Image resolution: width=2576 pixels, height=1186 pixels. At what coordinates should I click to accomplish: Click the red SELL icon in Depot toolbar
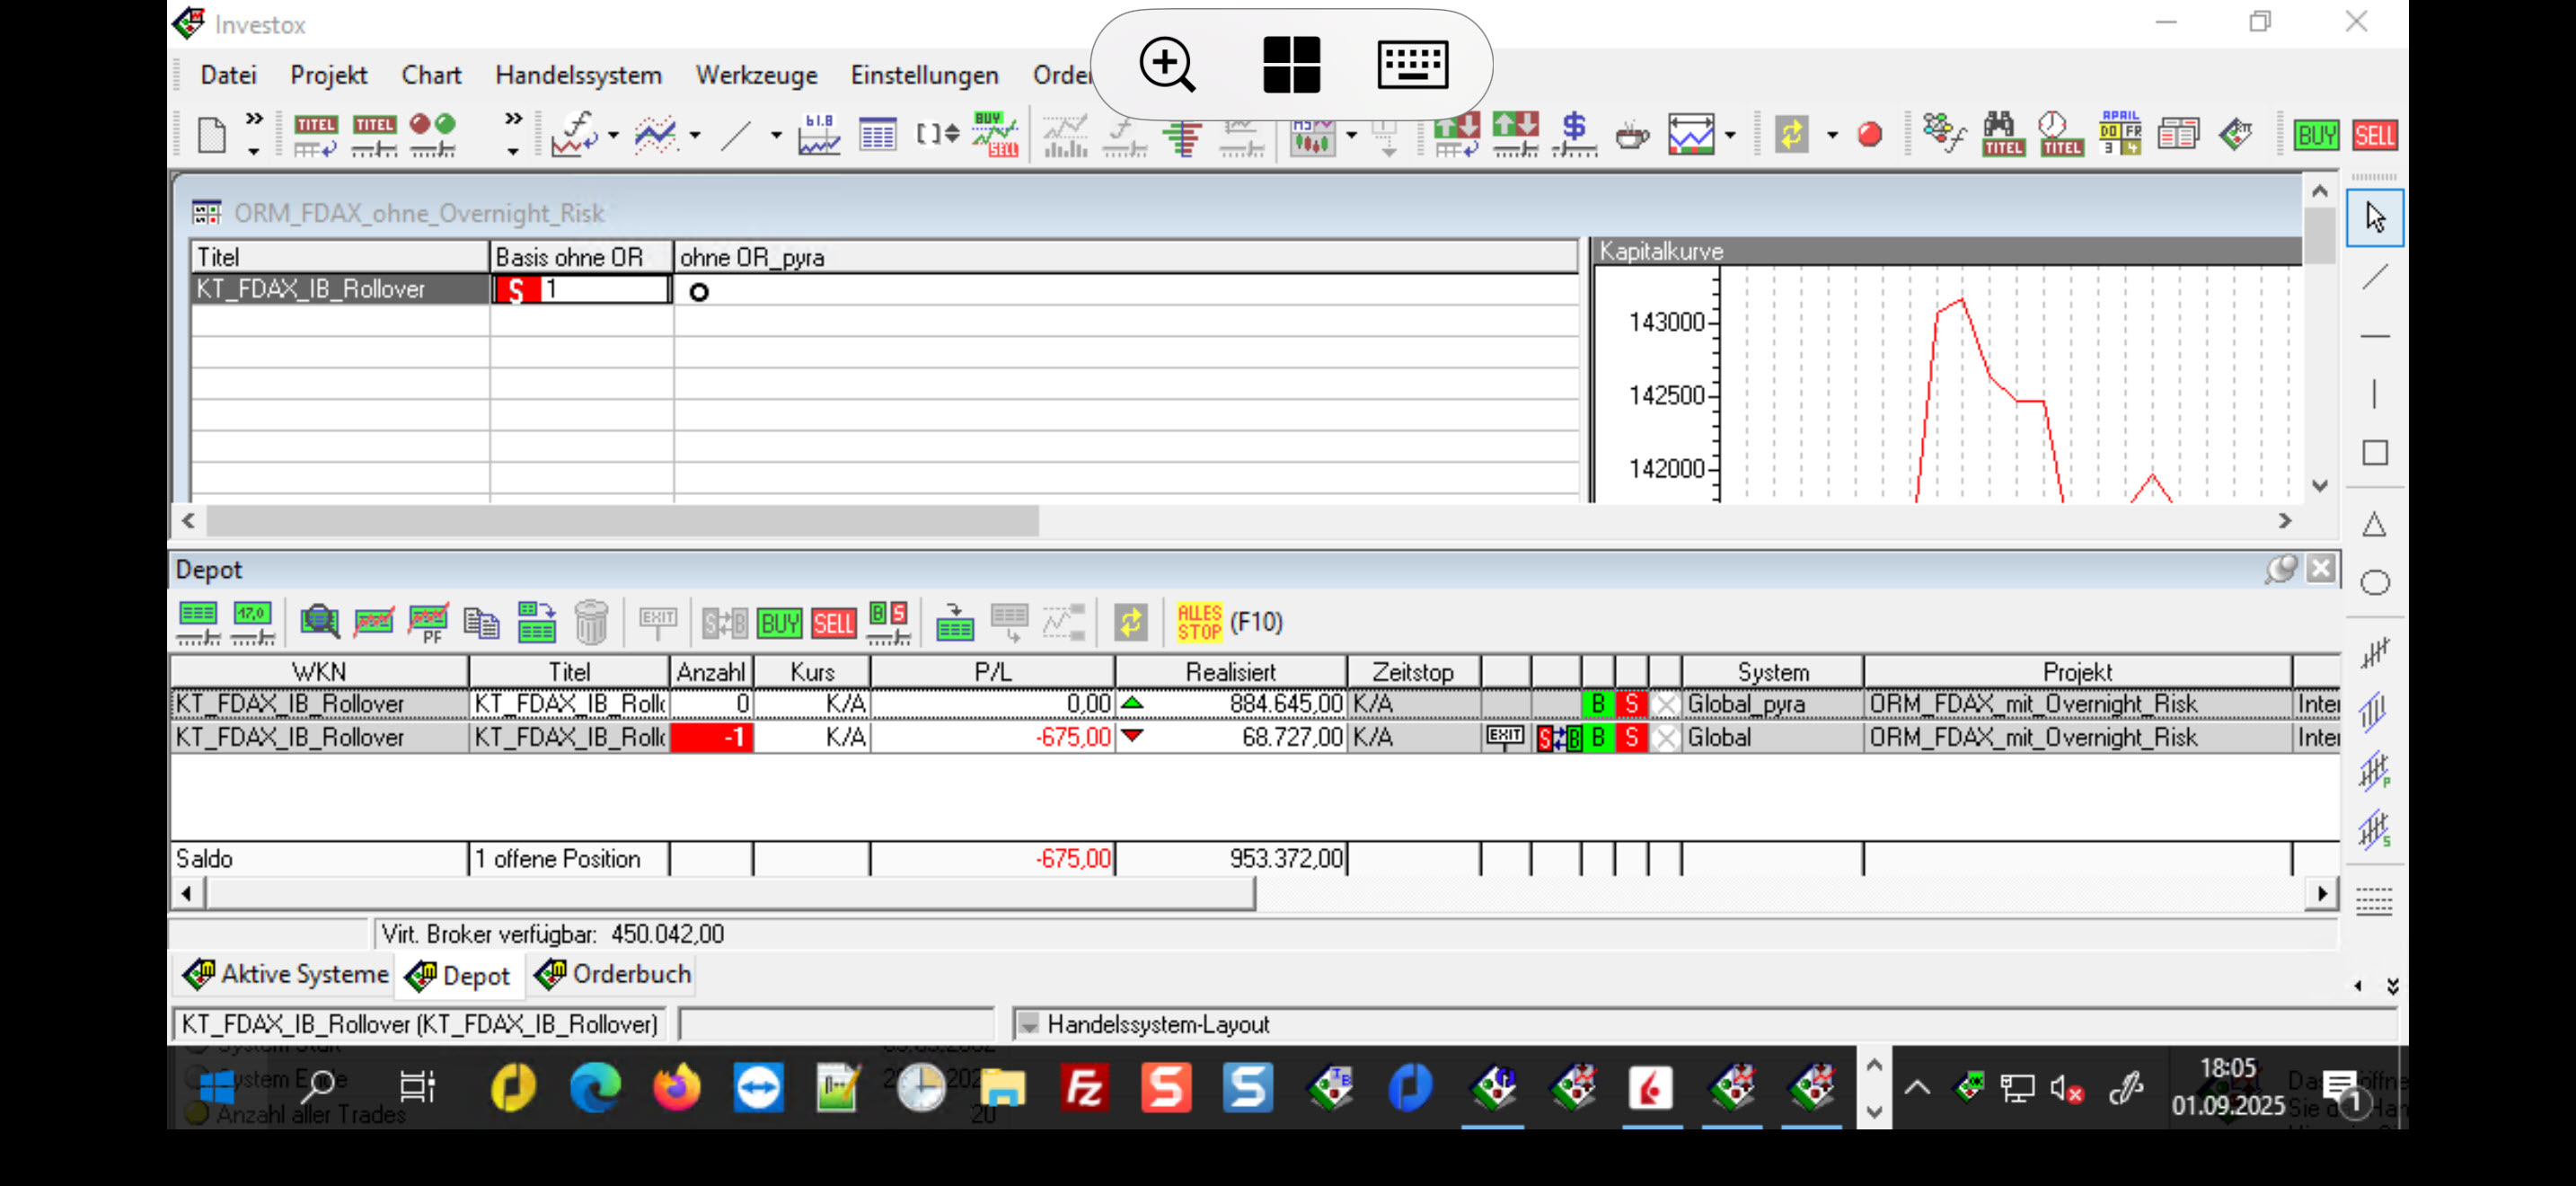(x=833, y=623)
